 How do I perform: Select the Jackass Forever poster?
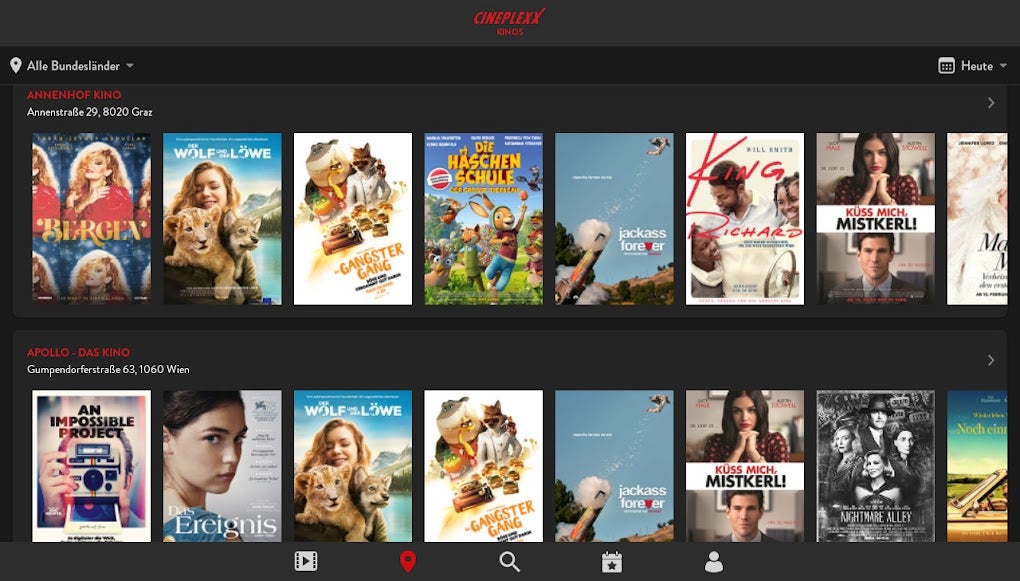[x=614, y=218]
